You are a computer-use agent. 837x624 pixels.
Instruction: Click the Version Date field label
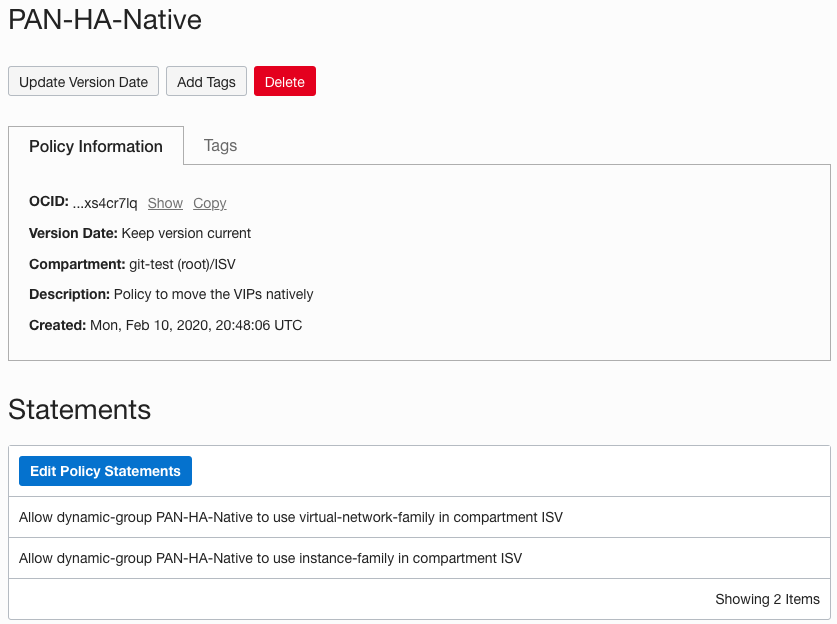click(x=73, y=233)
